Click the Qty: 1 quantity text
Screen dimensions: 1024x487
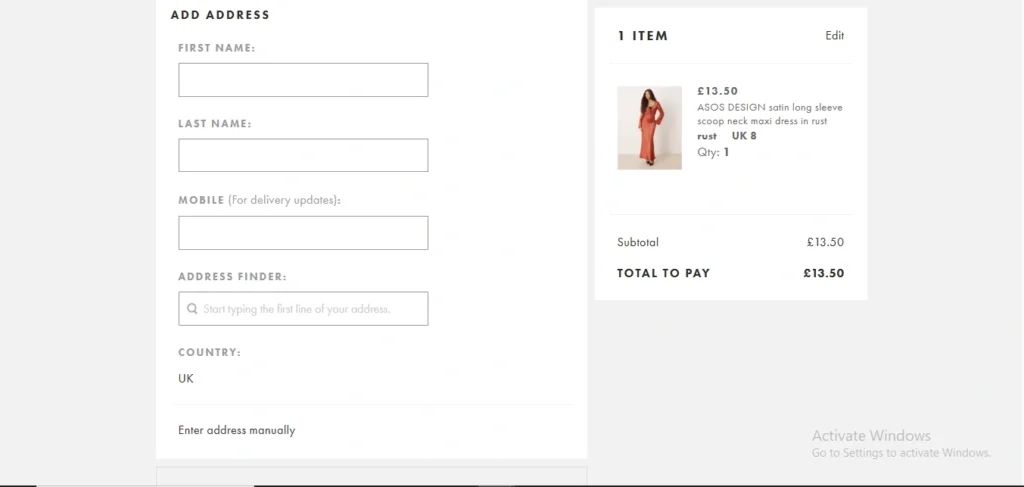point(713,152)
